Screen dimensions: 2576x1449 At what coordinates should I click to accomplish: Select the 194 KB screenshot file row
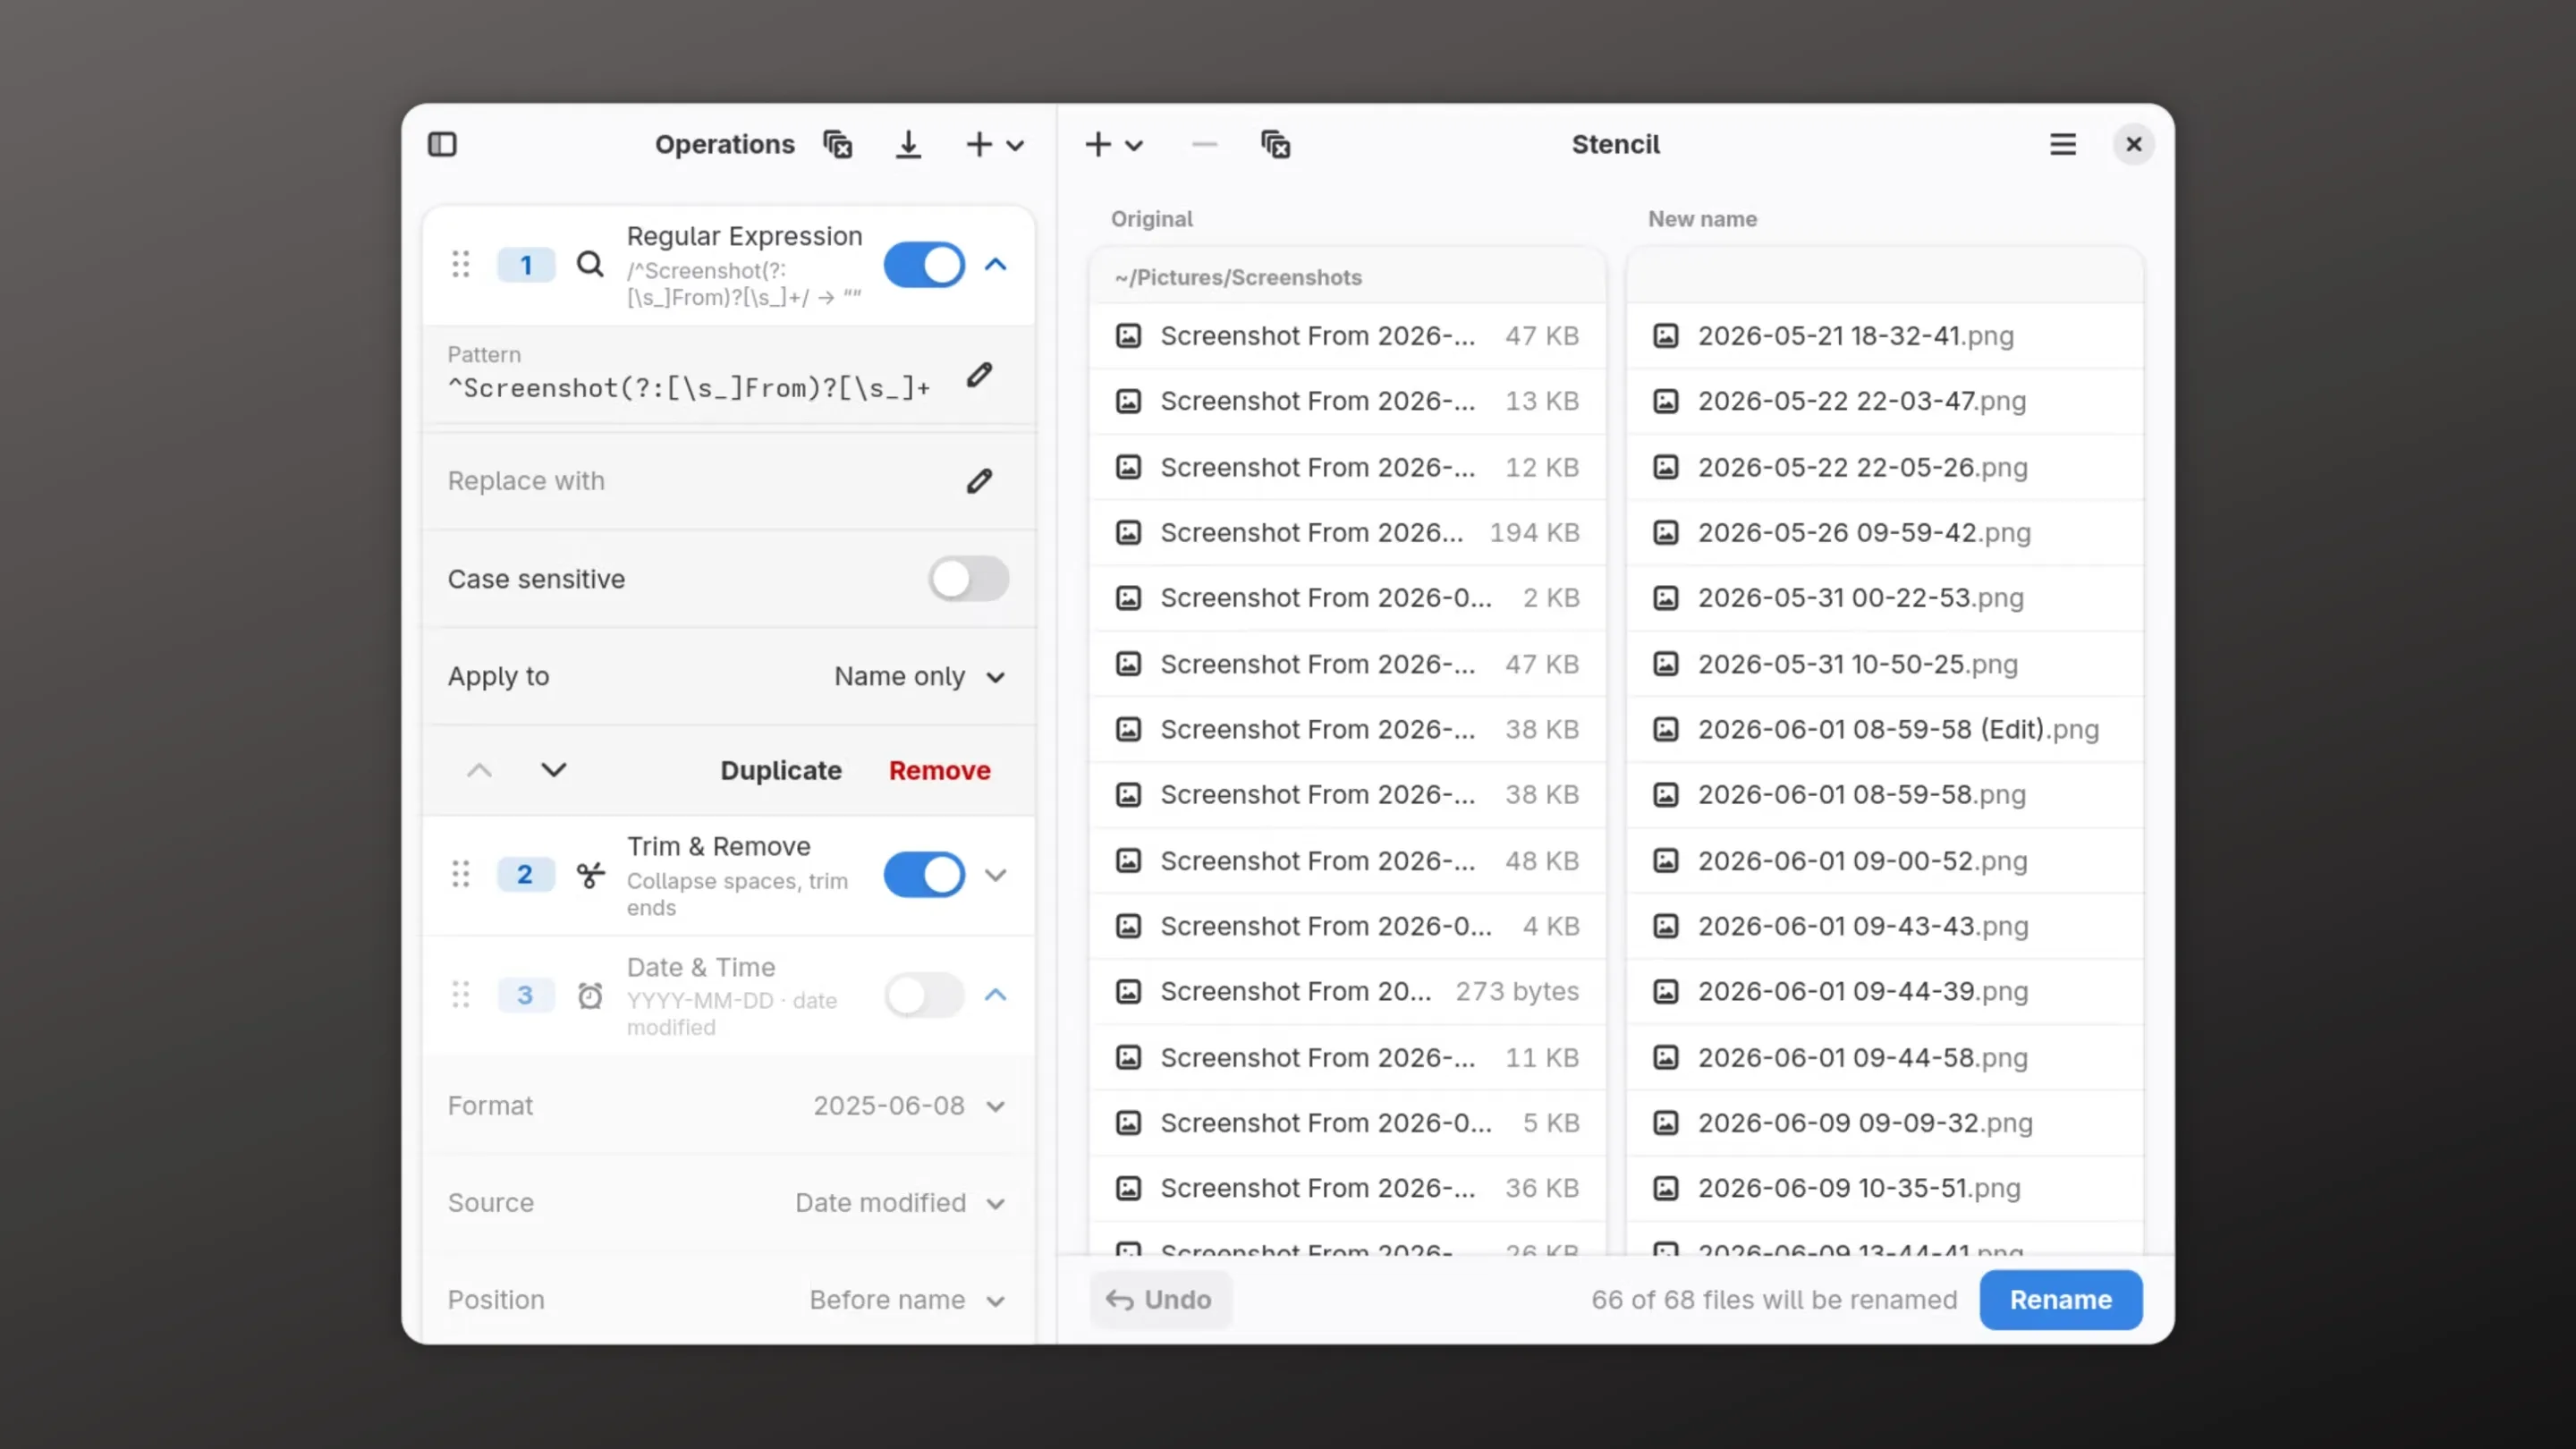[1347, 533]
